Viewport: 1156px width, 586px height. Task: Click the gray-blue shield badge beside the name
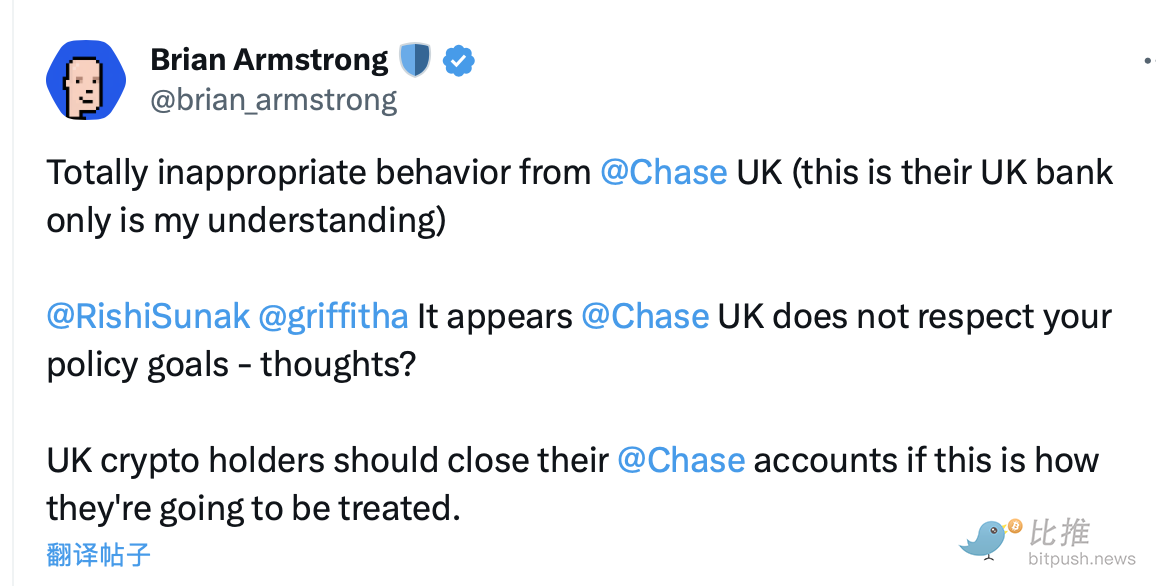(x=414, y=61)
